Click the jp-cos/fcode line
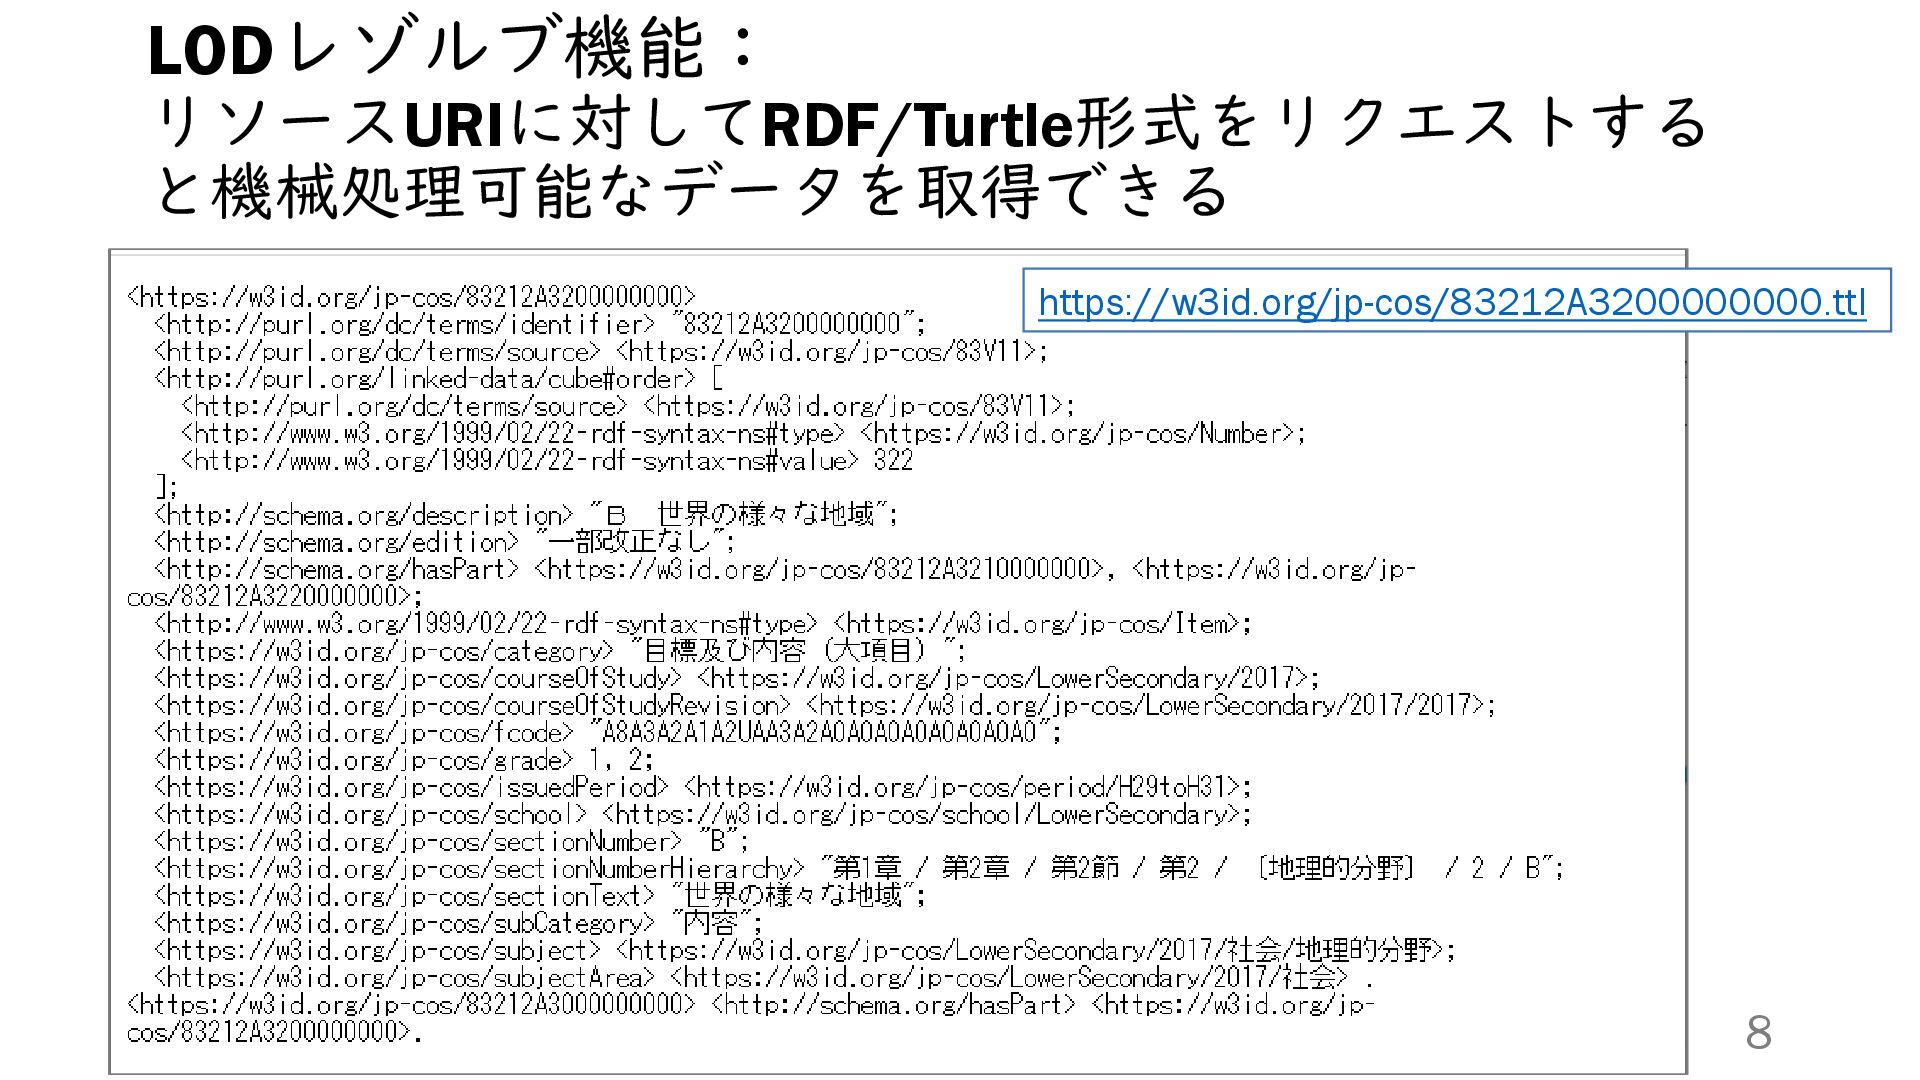The image size is (1920, 1080). [607, 733]
